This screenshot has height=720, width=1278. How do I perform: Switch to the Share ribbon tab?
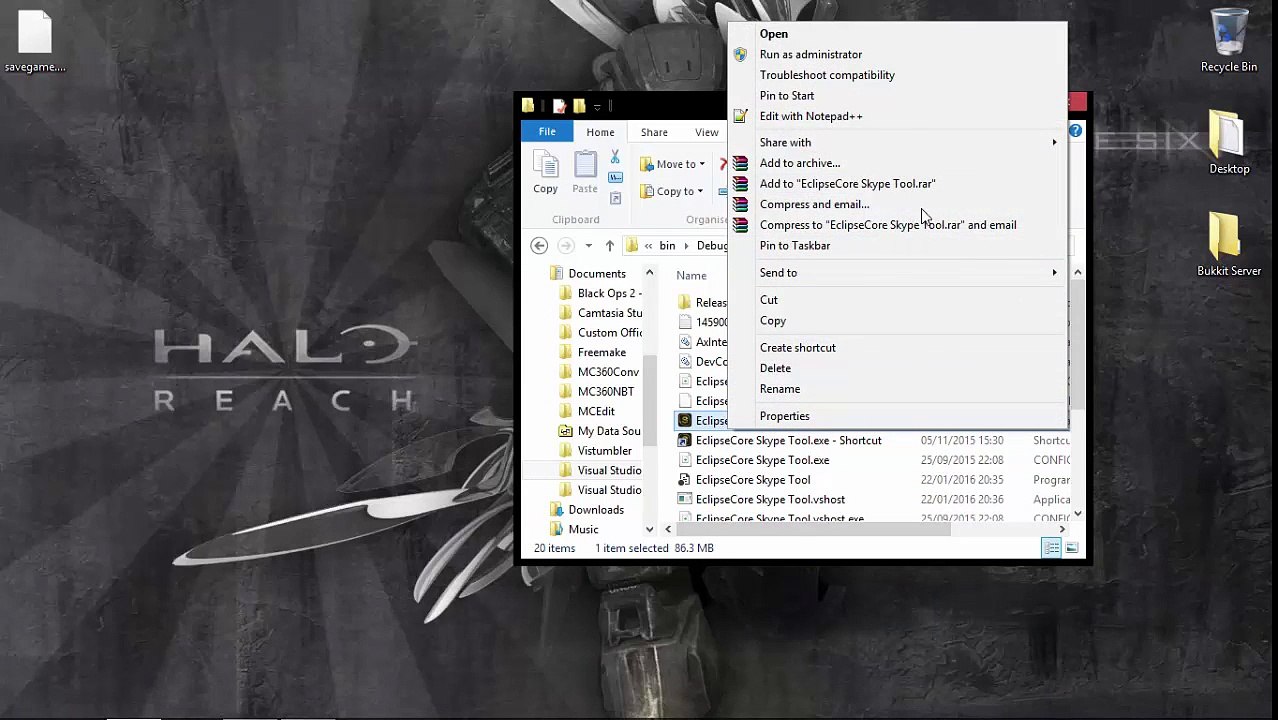(x=654, y=132)
